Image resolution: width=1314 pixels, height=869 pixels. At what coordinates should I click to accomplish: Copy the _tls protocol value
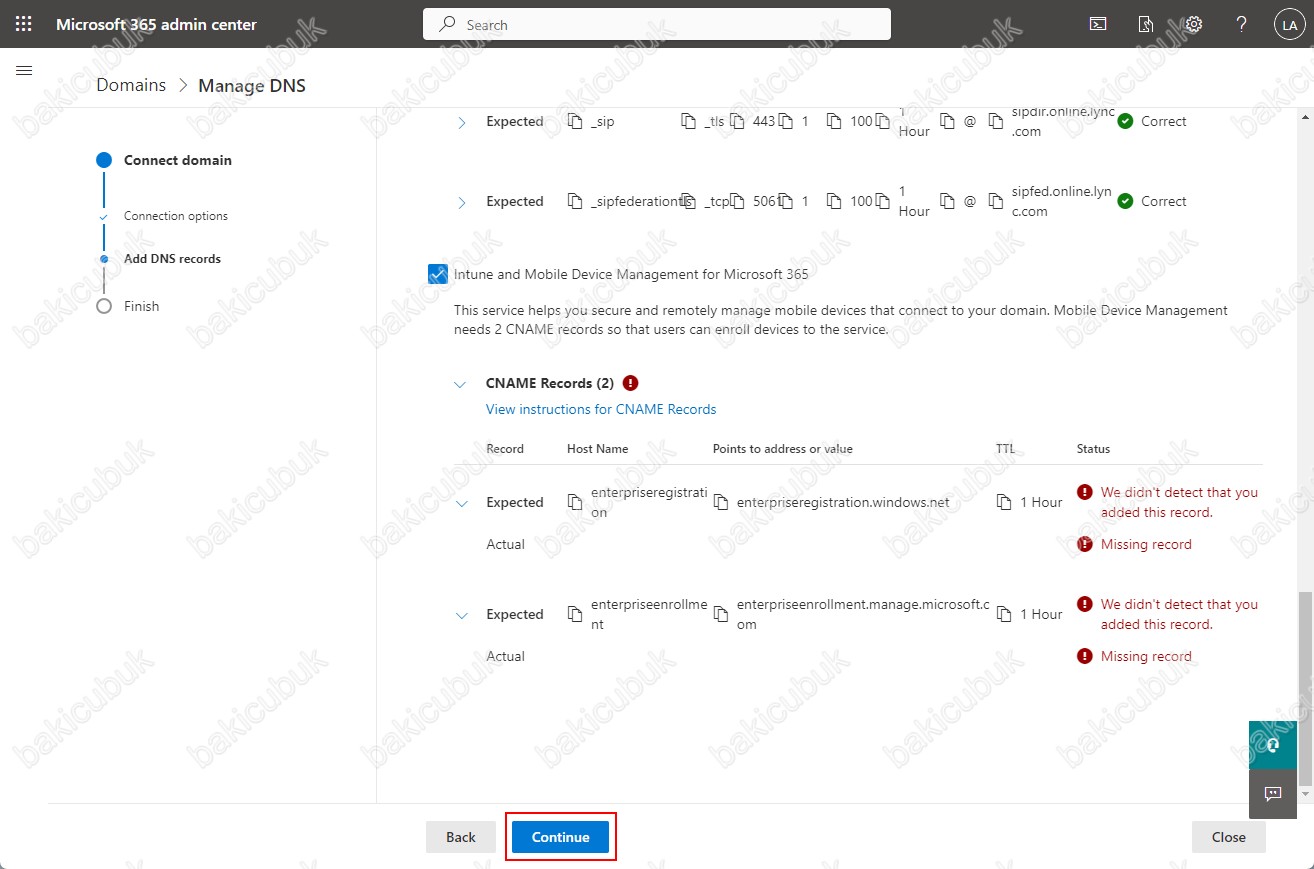tap(688, 121)
